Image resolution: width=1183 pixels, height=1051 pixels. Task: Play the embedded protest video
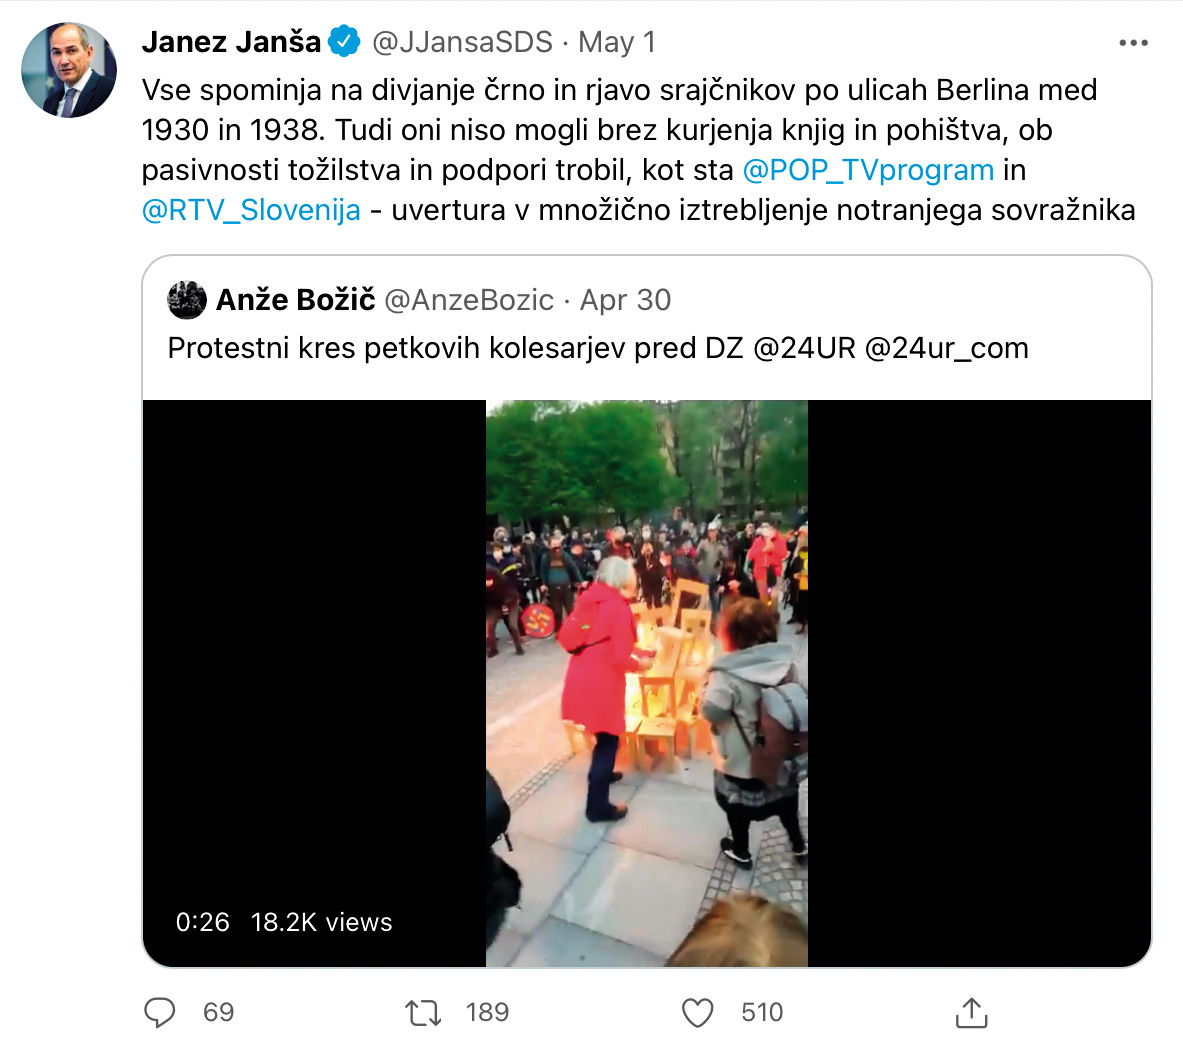pyautogui.click(x=647, y=683)
